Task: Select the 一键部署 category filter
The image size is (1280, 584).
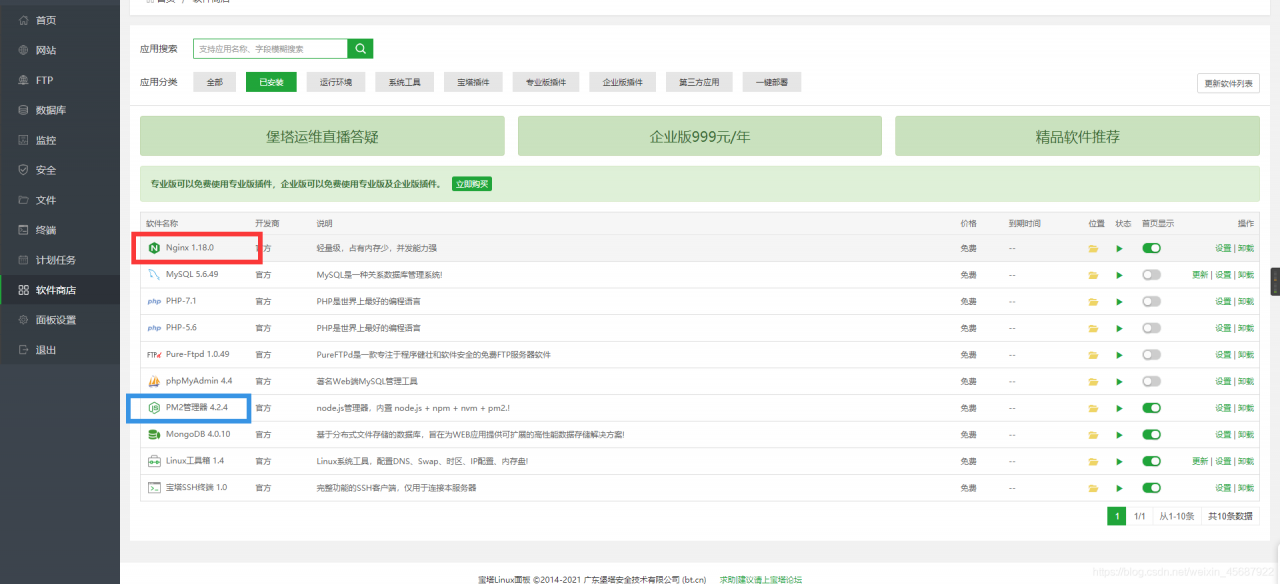Action: 772,82
